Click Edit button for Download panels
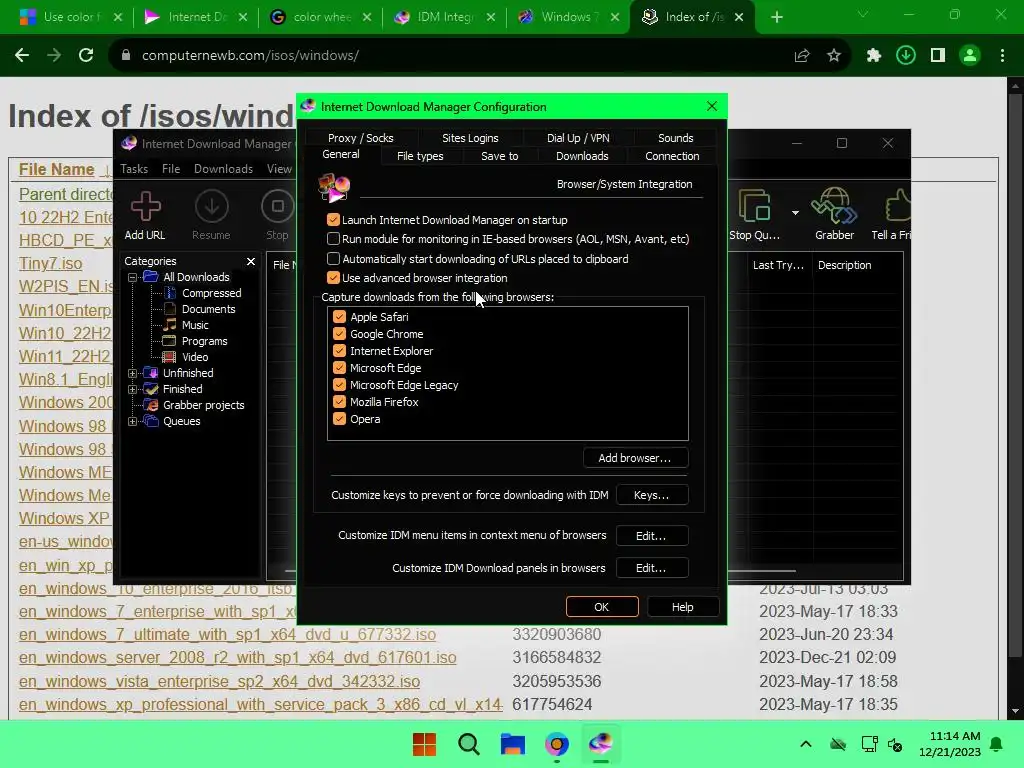The height and width of the screenshot is (768, 1024). click(651, 568)
